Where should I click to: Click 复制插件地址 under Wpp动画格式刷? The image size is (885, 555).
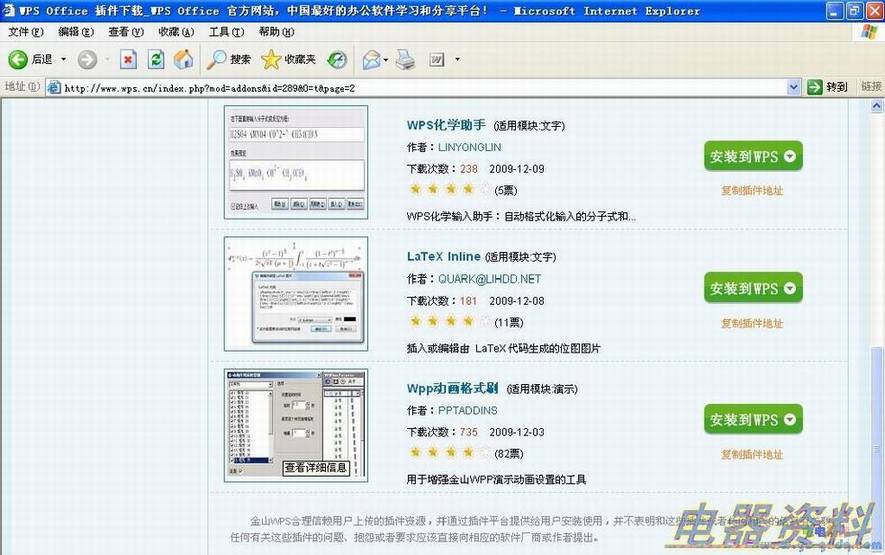[752, 455]
